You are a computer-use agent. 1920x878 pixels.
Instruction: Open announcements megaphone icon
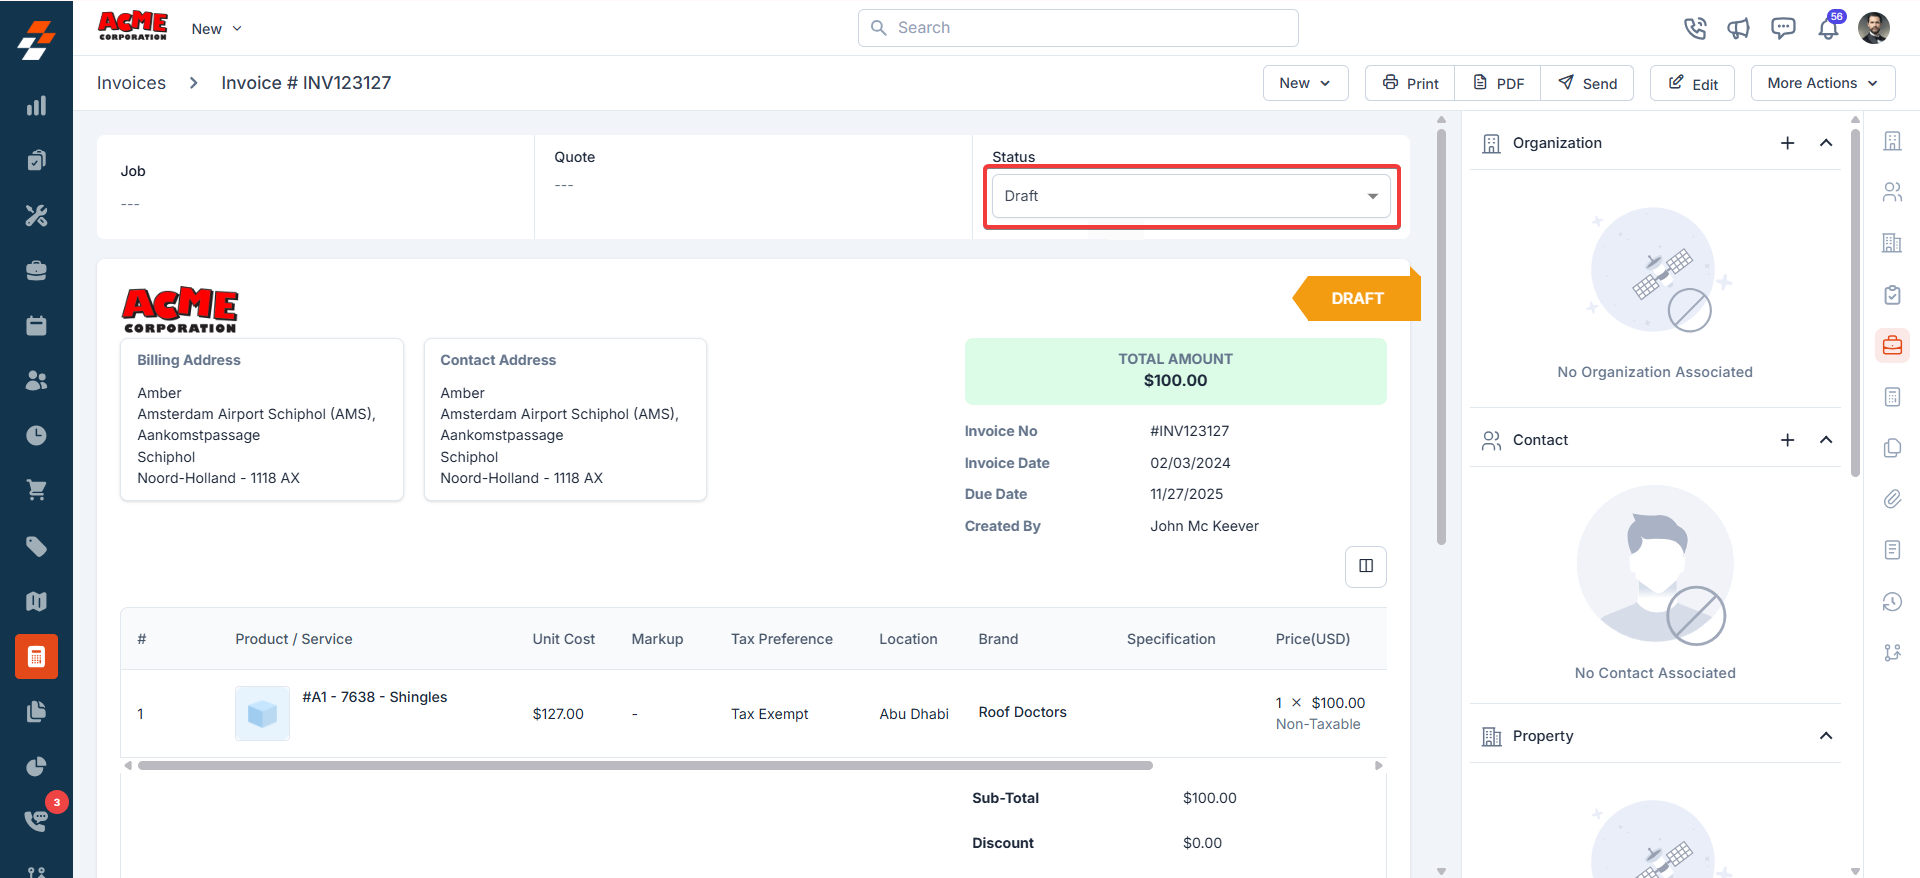[x=1739, y=28]
